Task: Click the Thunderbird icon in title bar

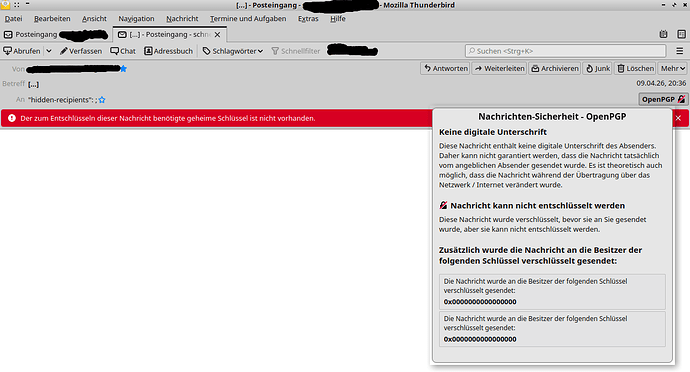Action: 5,5
